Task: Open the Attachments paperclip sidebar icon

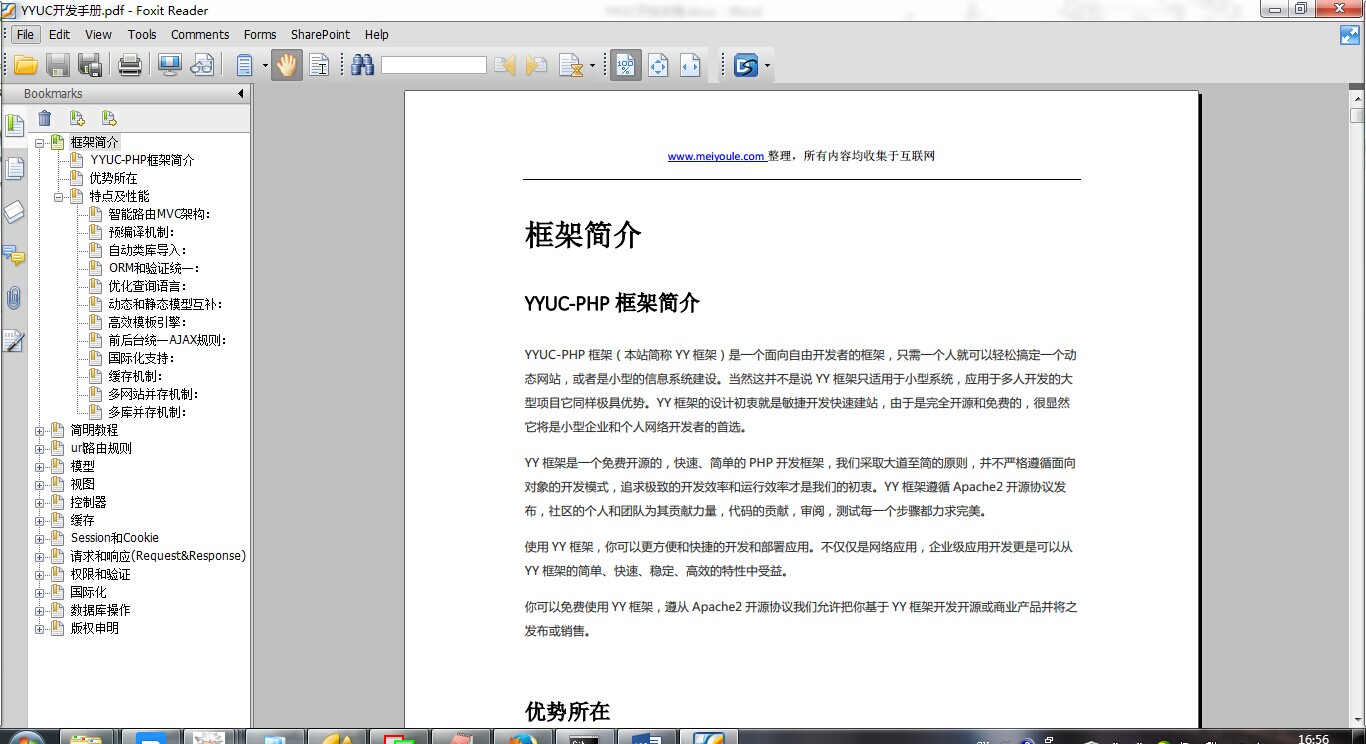Action: pos(14,298)
